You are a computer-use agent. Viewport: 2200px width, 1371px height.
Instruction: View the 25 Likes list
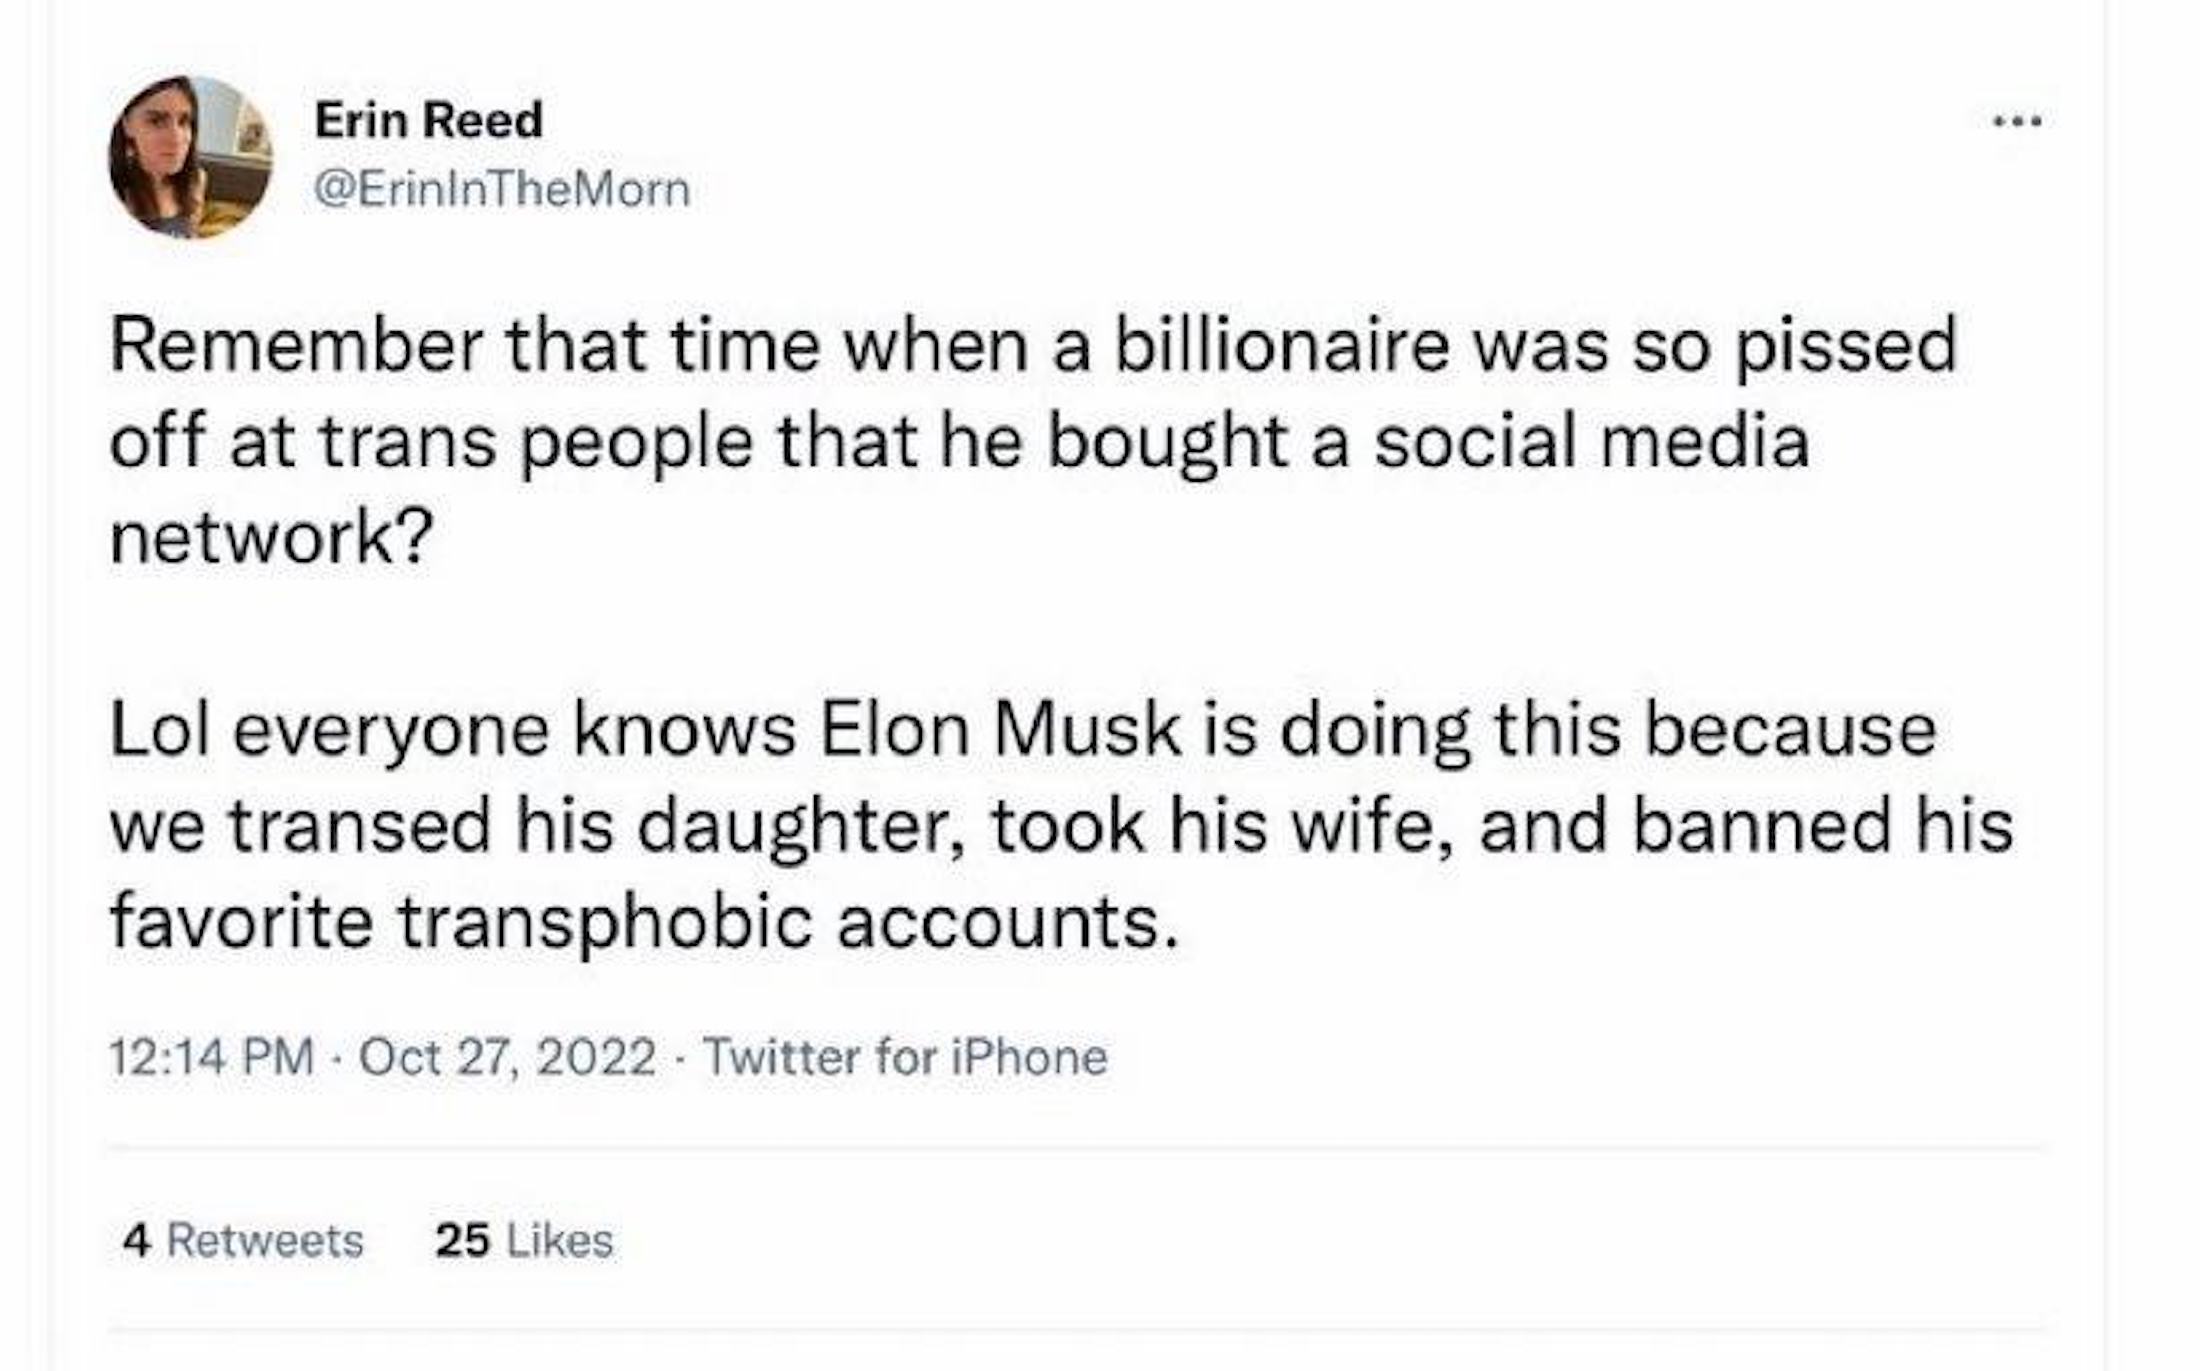tap(524, 1240)
